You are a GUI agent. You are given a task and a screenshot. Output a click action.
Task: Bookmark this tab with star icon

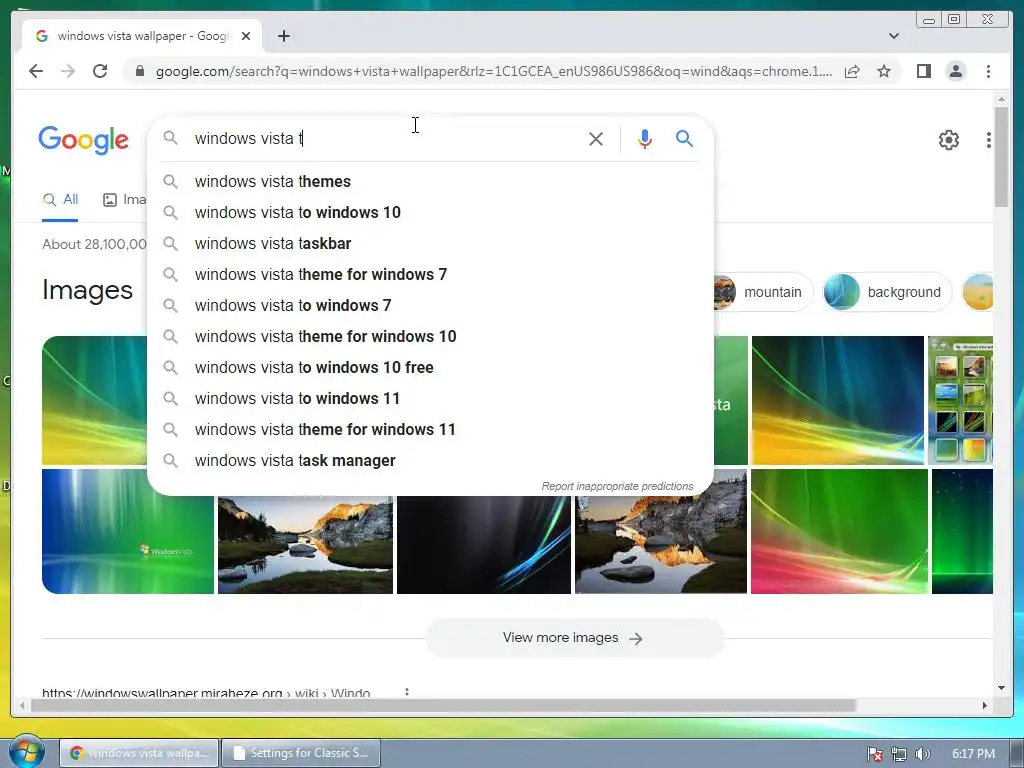[x=884, y=71]
